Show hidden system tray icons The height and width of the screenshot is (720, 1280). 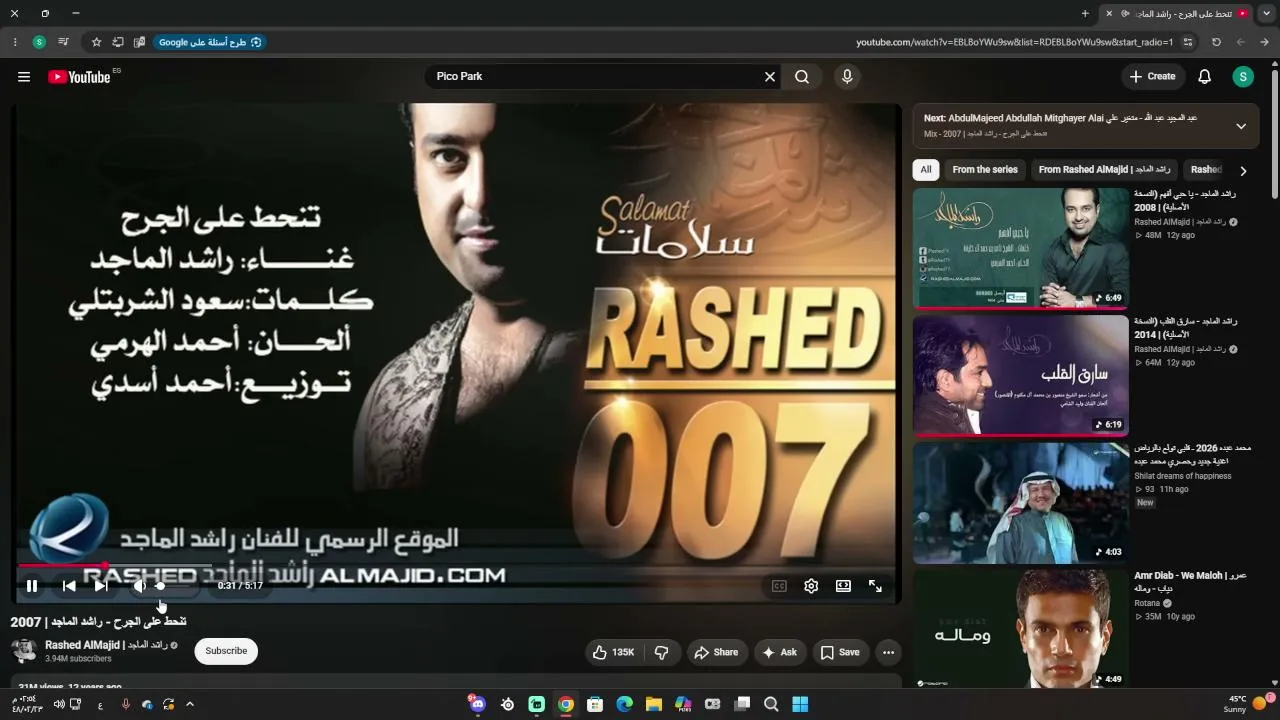190,704
